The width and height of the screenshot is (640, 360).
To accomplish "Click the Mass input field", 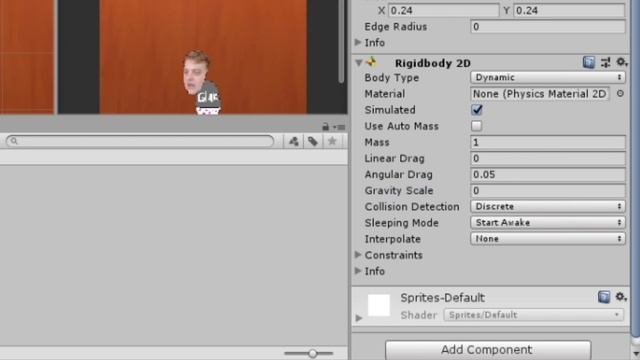I will [548, 142].
